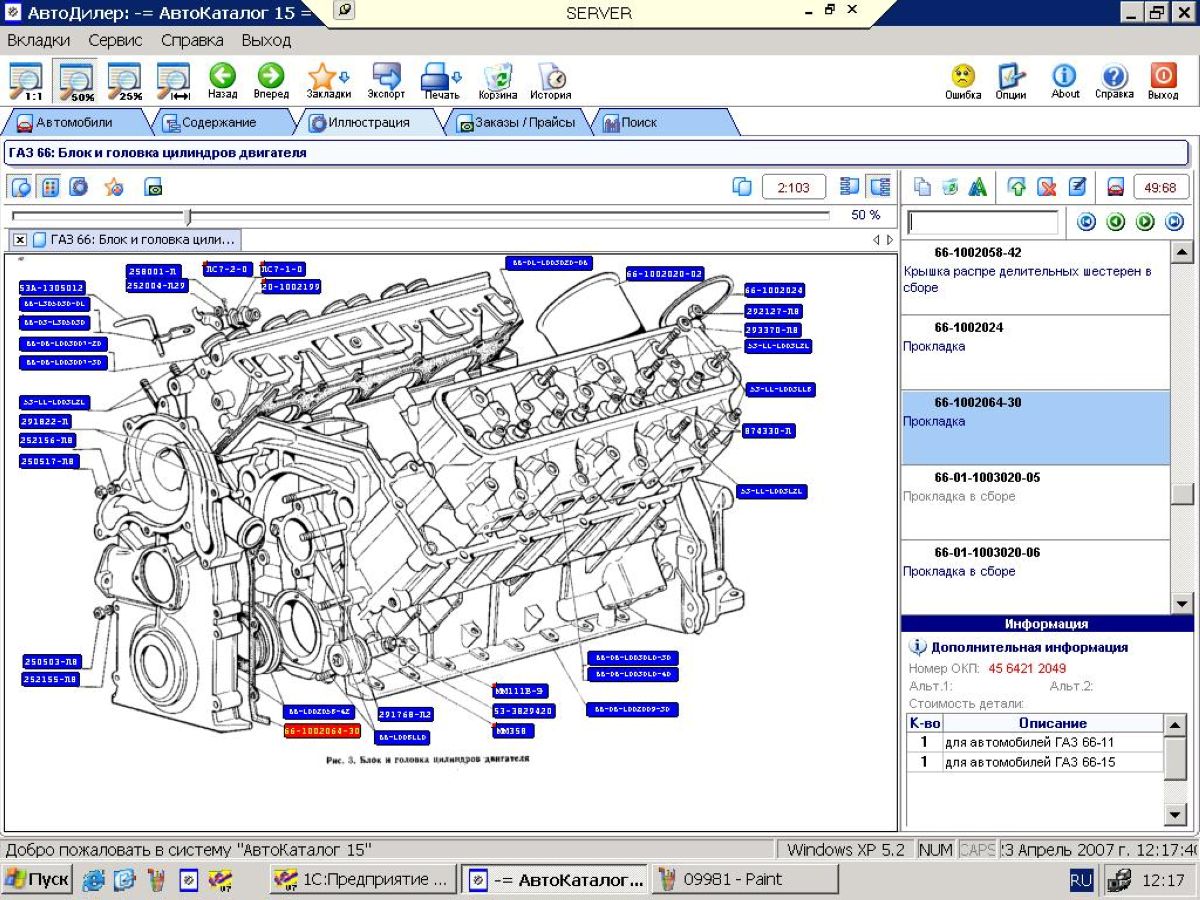Switch to 09981 - Paint taskbar window
Image resolution: width=1200 pixels, height=900 pixels.
click(745, 880)
